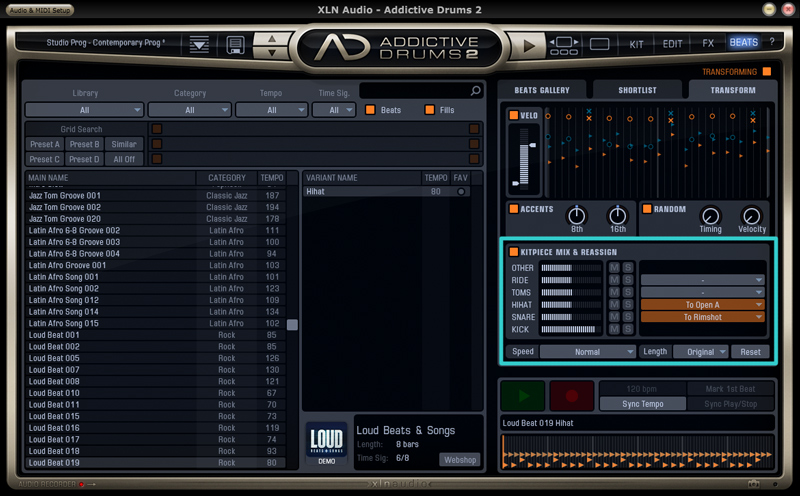
Task: Switch to the EDIT page
Action: click(x=672, y=44)
